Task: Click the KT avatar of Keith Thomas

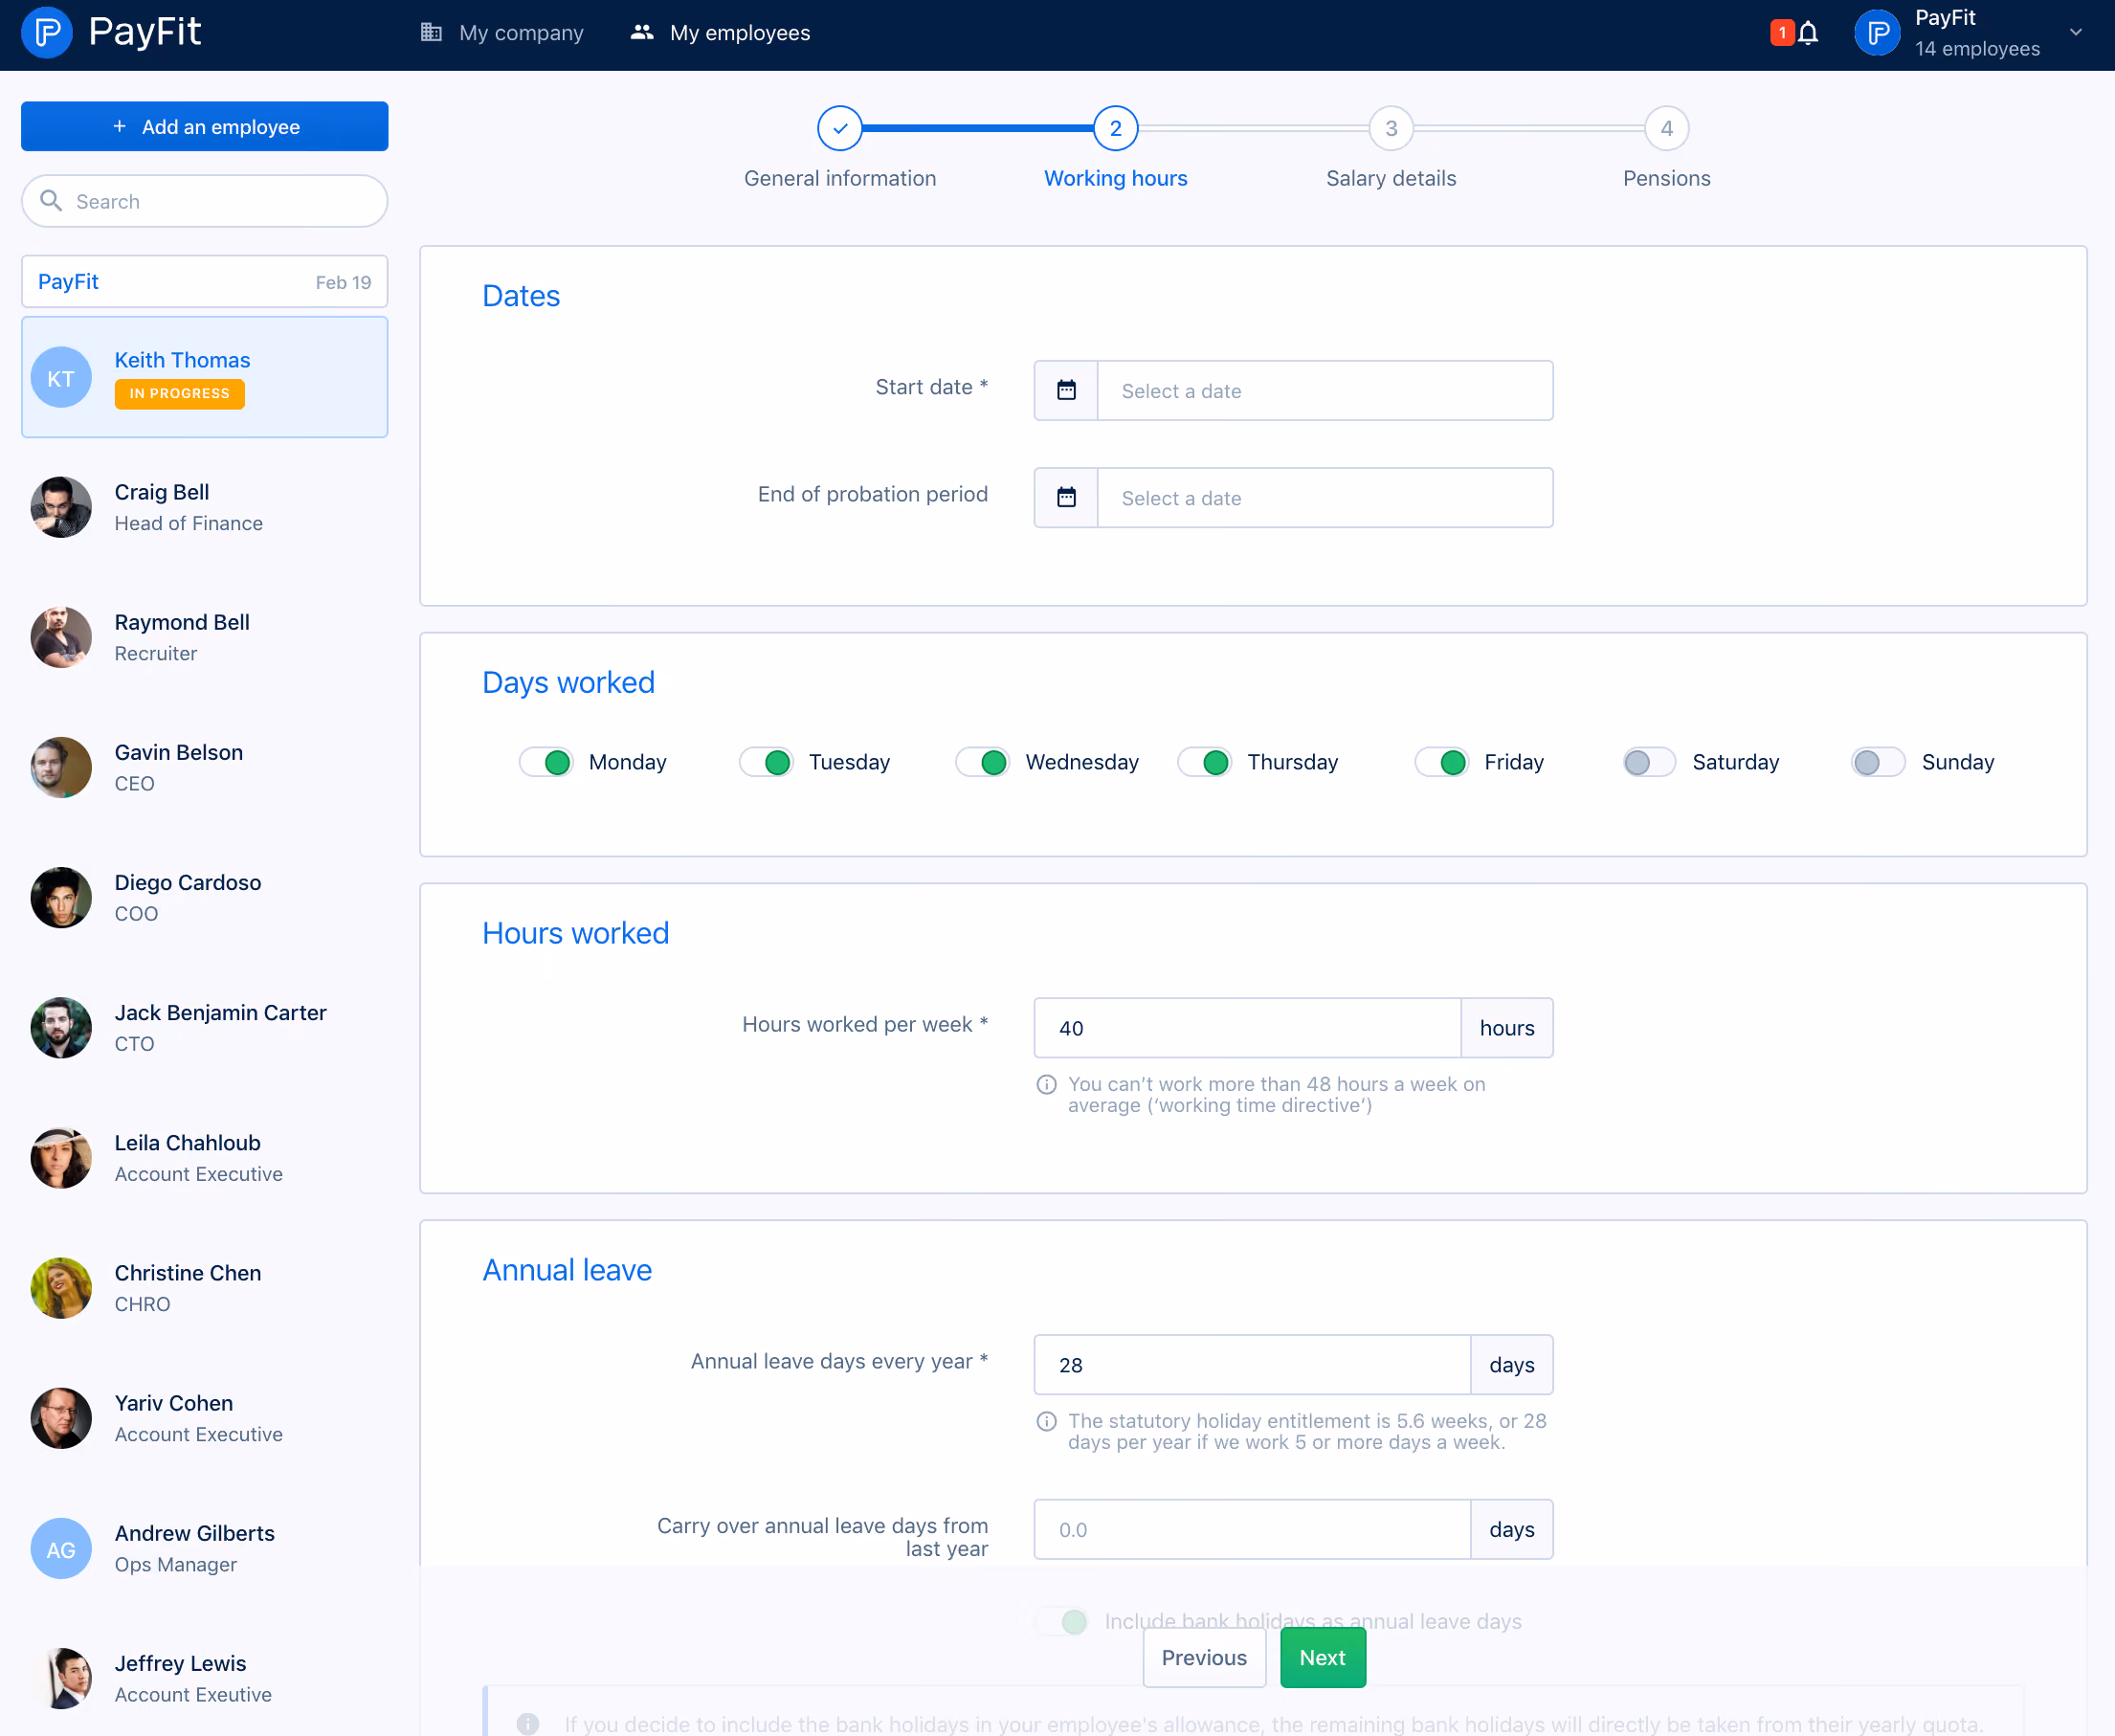Action: click(x=61, y=378)
